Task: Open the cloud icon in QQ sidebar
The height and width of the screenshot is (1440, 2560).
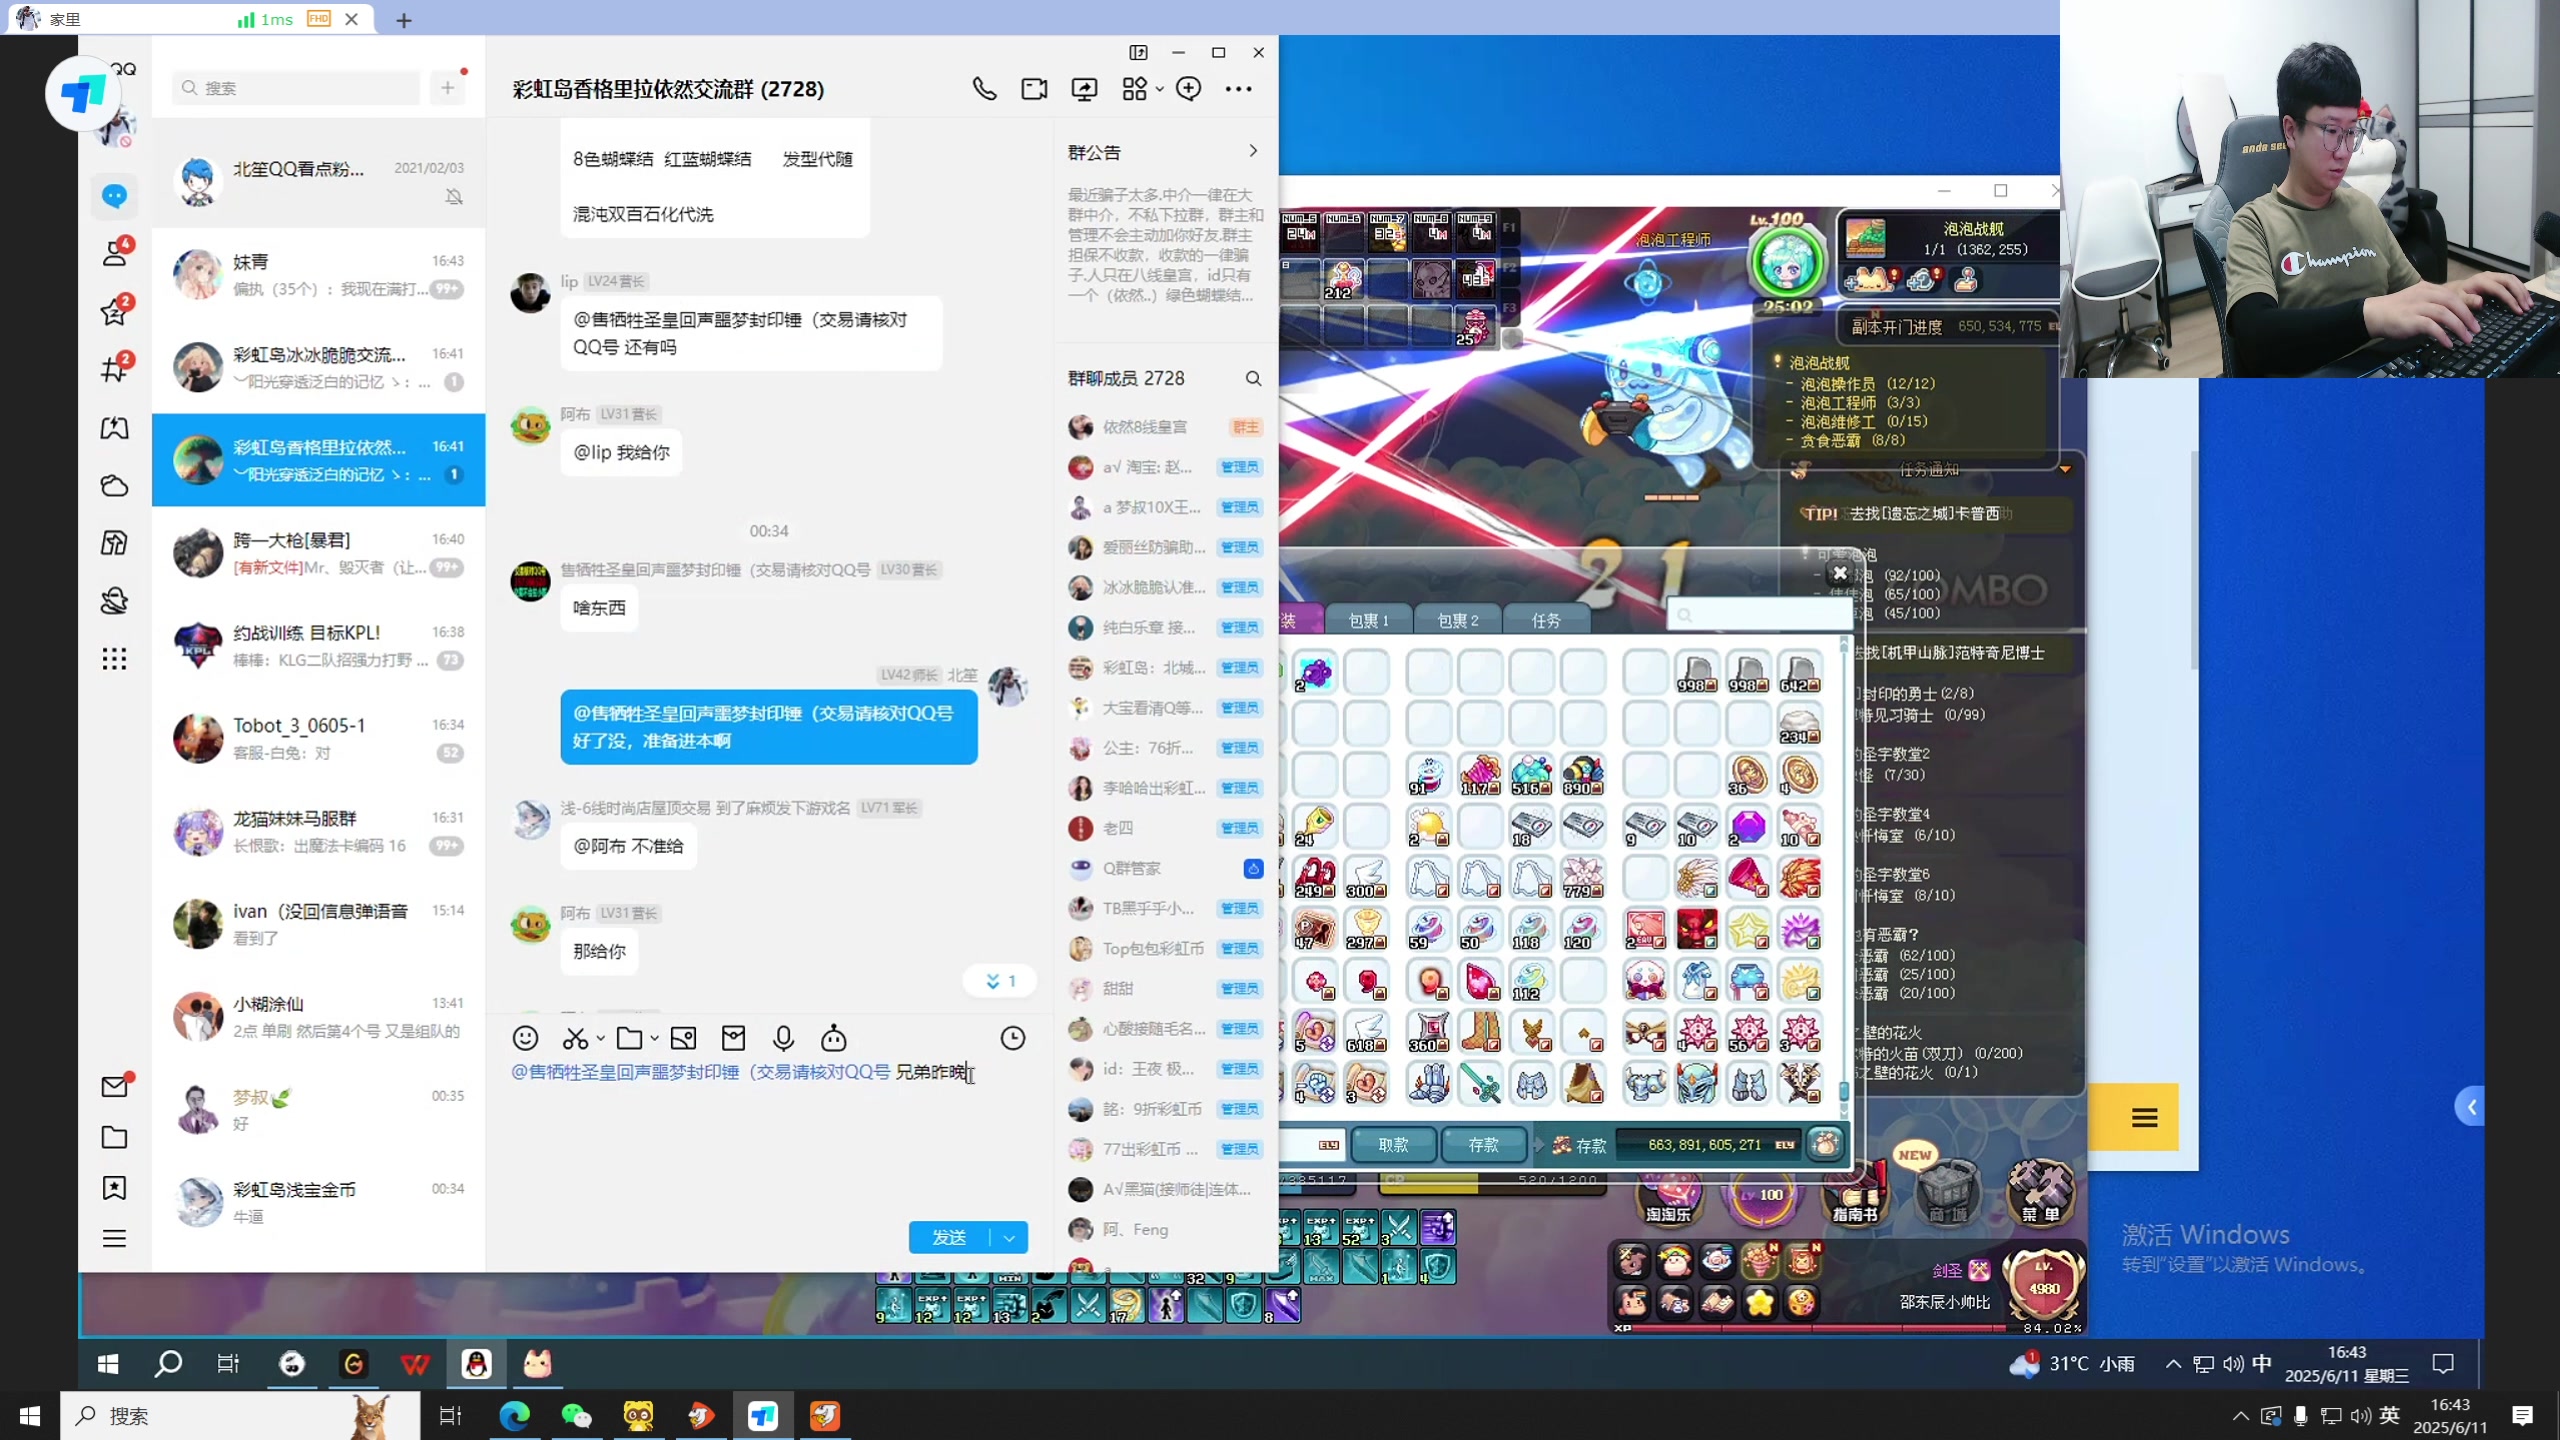Action: (114, 486)
